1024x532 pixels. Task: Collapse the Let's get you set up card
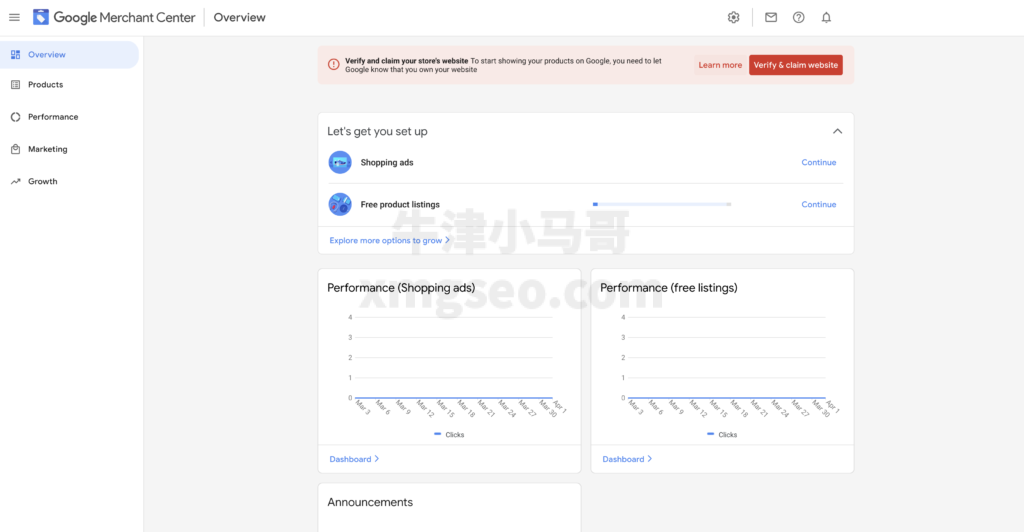tap(837, 131)
